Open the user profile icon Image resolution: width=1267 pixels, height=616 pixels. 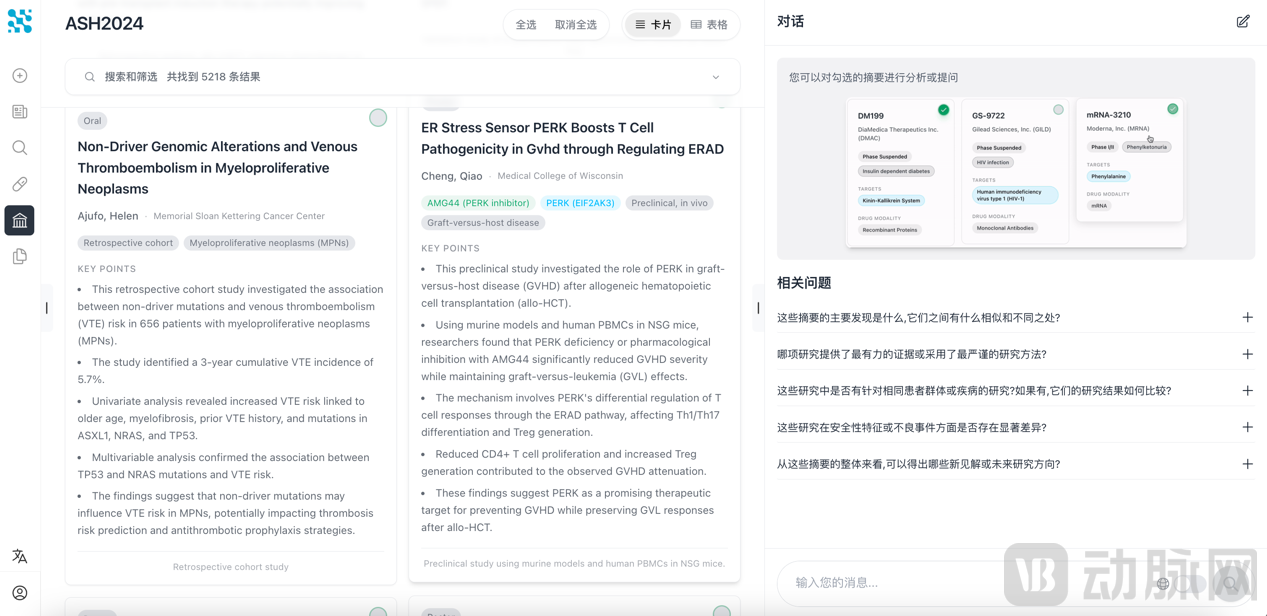20,593
